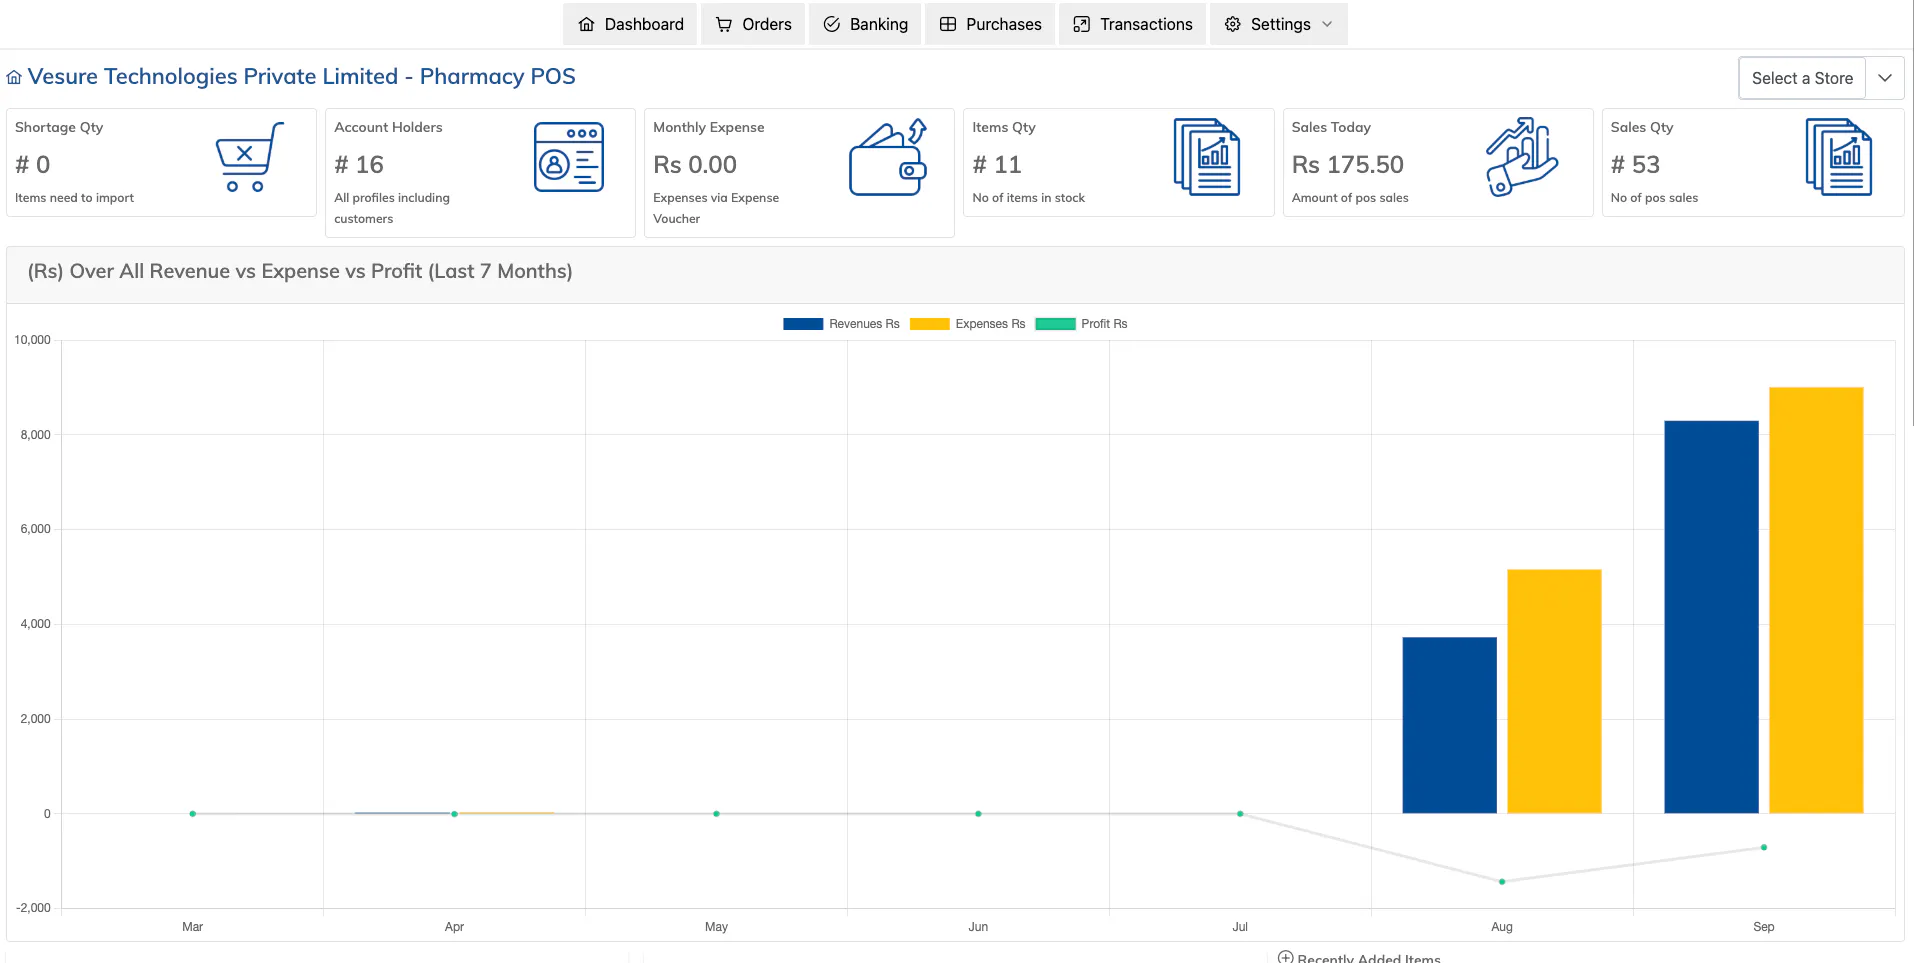Click the Items Qty report icon
Screen dimensions: 1914x963
1207,157
